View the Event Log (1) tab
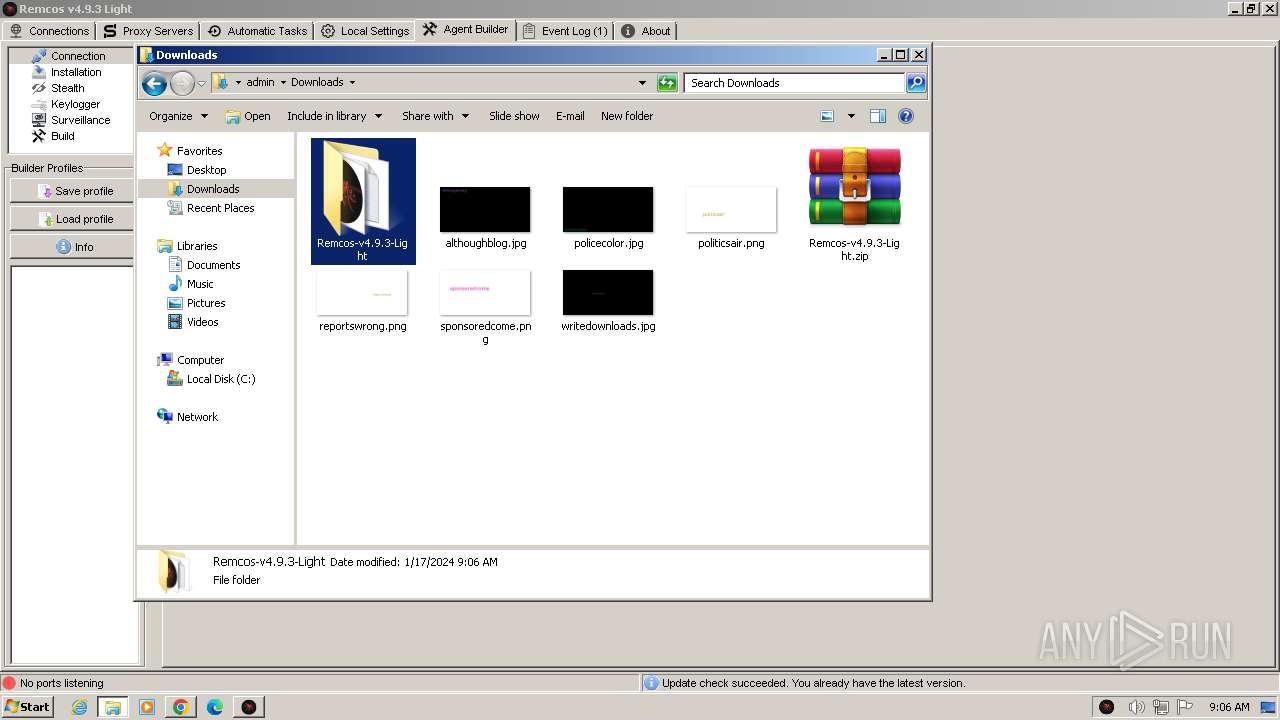The image size is (1280, 720). click(x=565, y=31)
